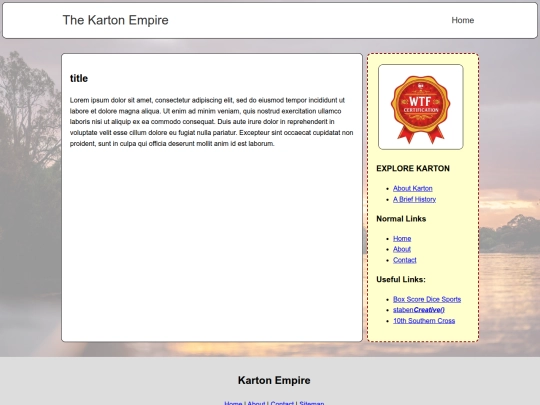Open the stabenCreative() link
The height and width of the screenshot is (405, 540).
point(419,310)
